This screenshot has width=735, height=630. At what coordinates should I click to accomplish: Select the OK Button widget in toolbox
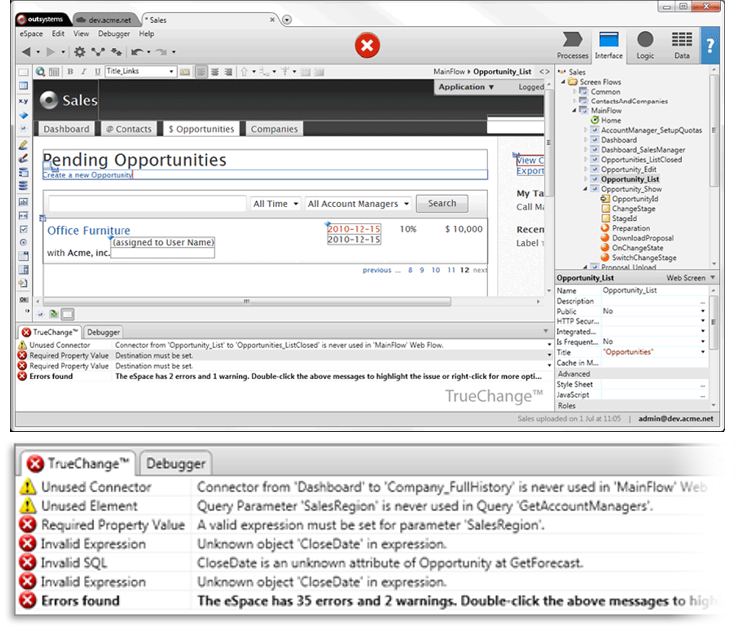pyautogui.click(x=23, y=300)
